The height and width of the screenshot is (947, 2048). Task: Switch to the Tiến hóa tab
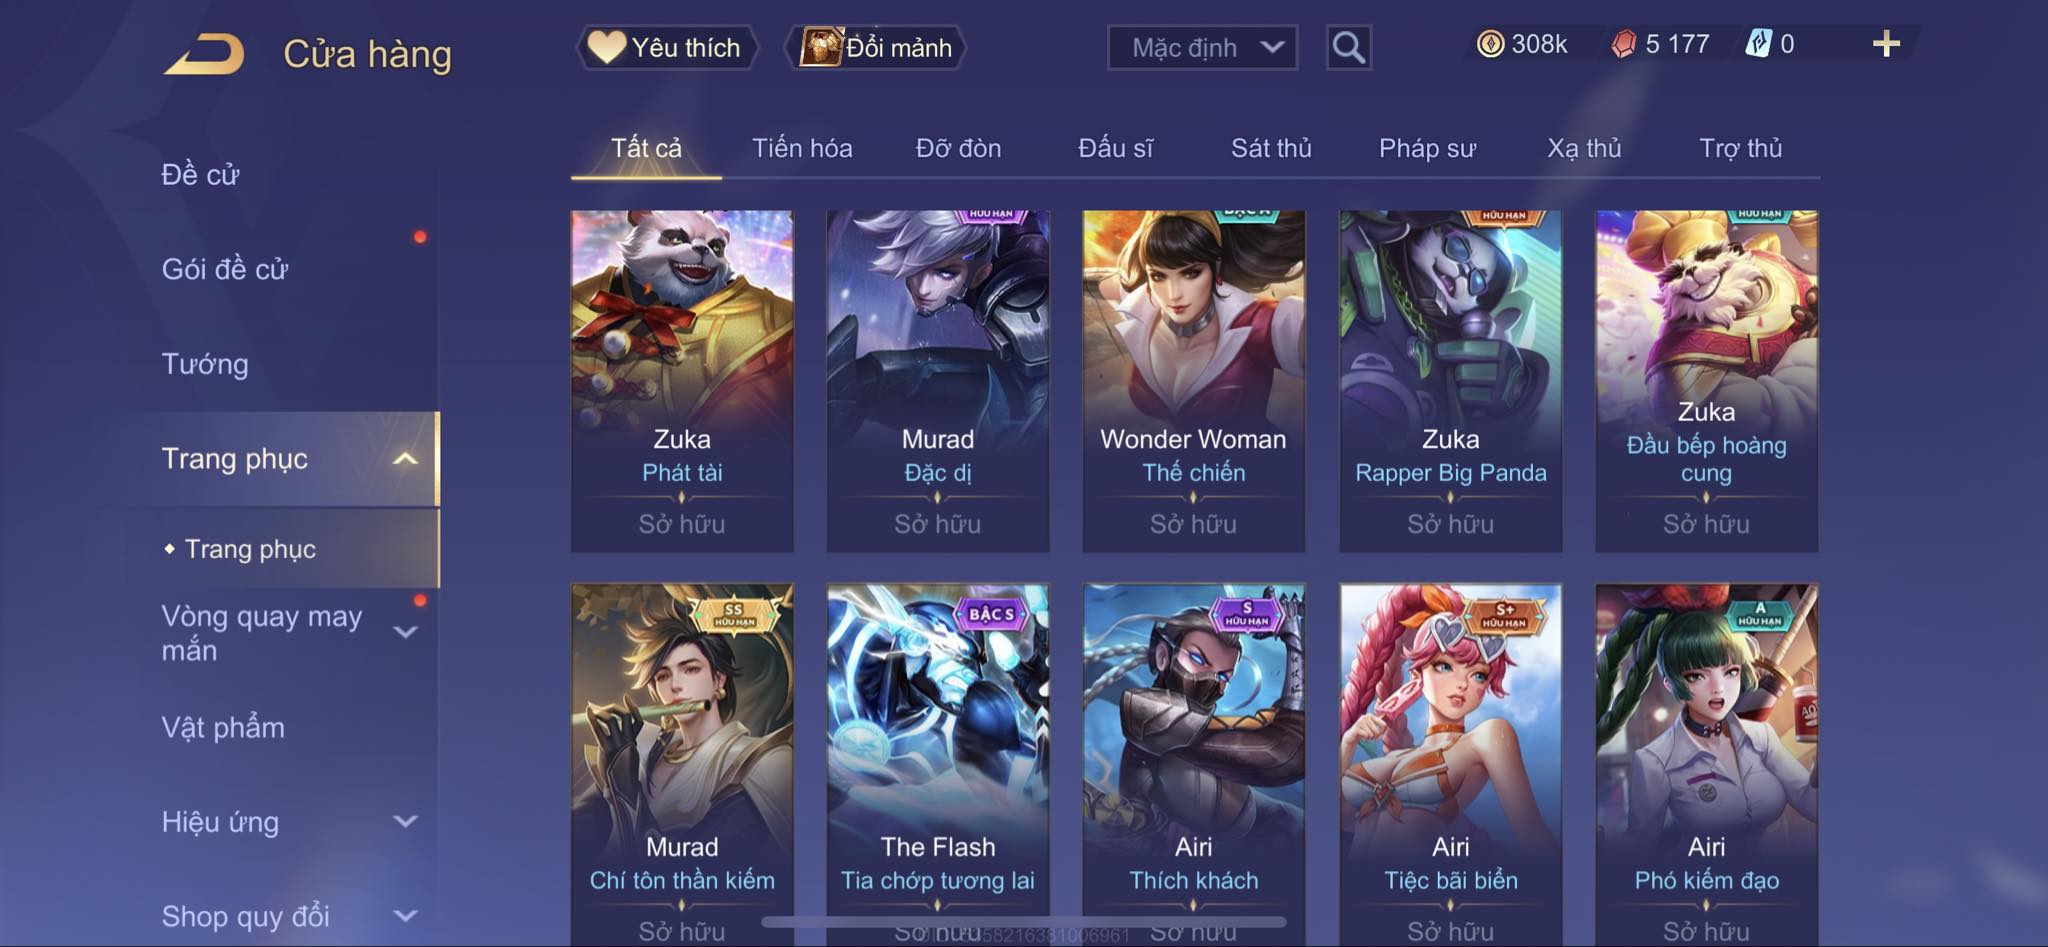point(802,148)
